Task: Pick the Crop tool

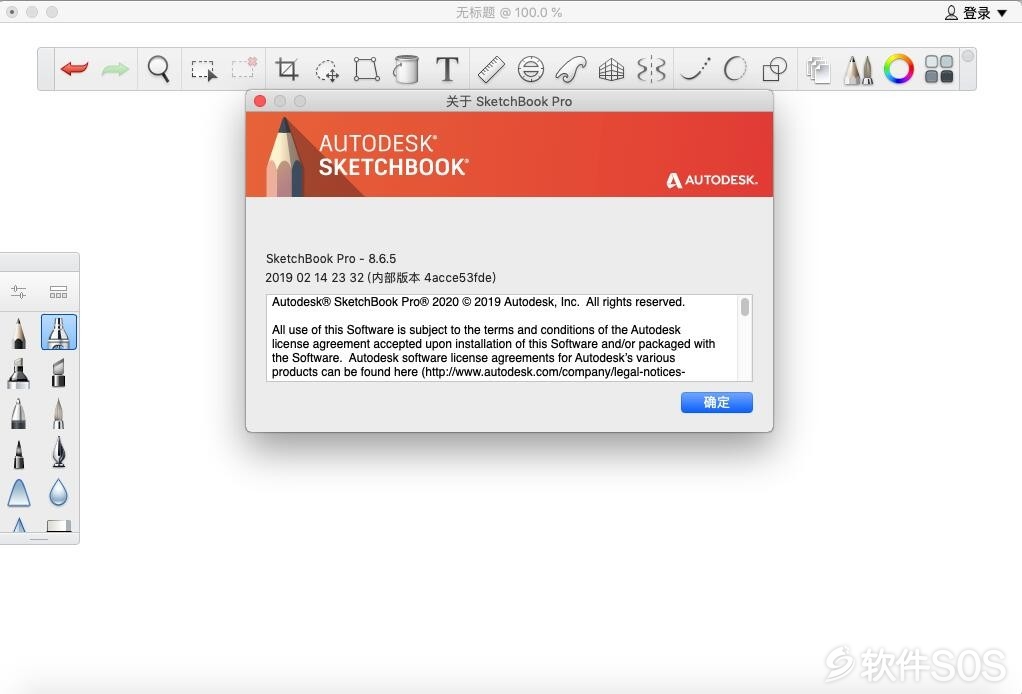Action: 287,69
